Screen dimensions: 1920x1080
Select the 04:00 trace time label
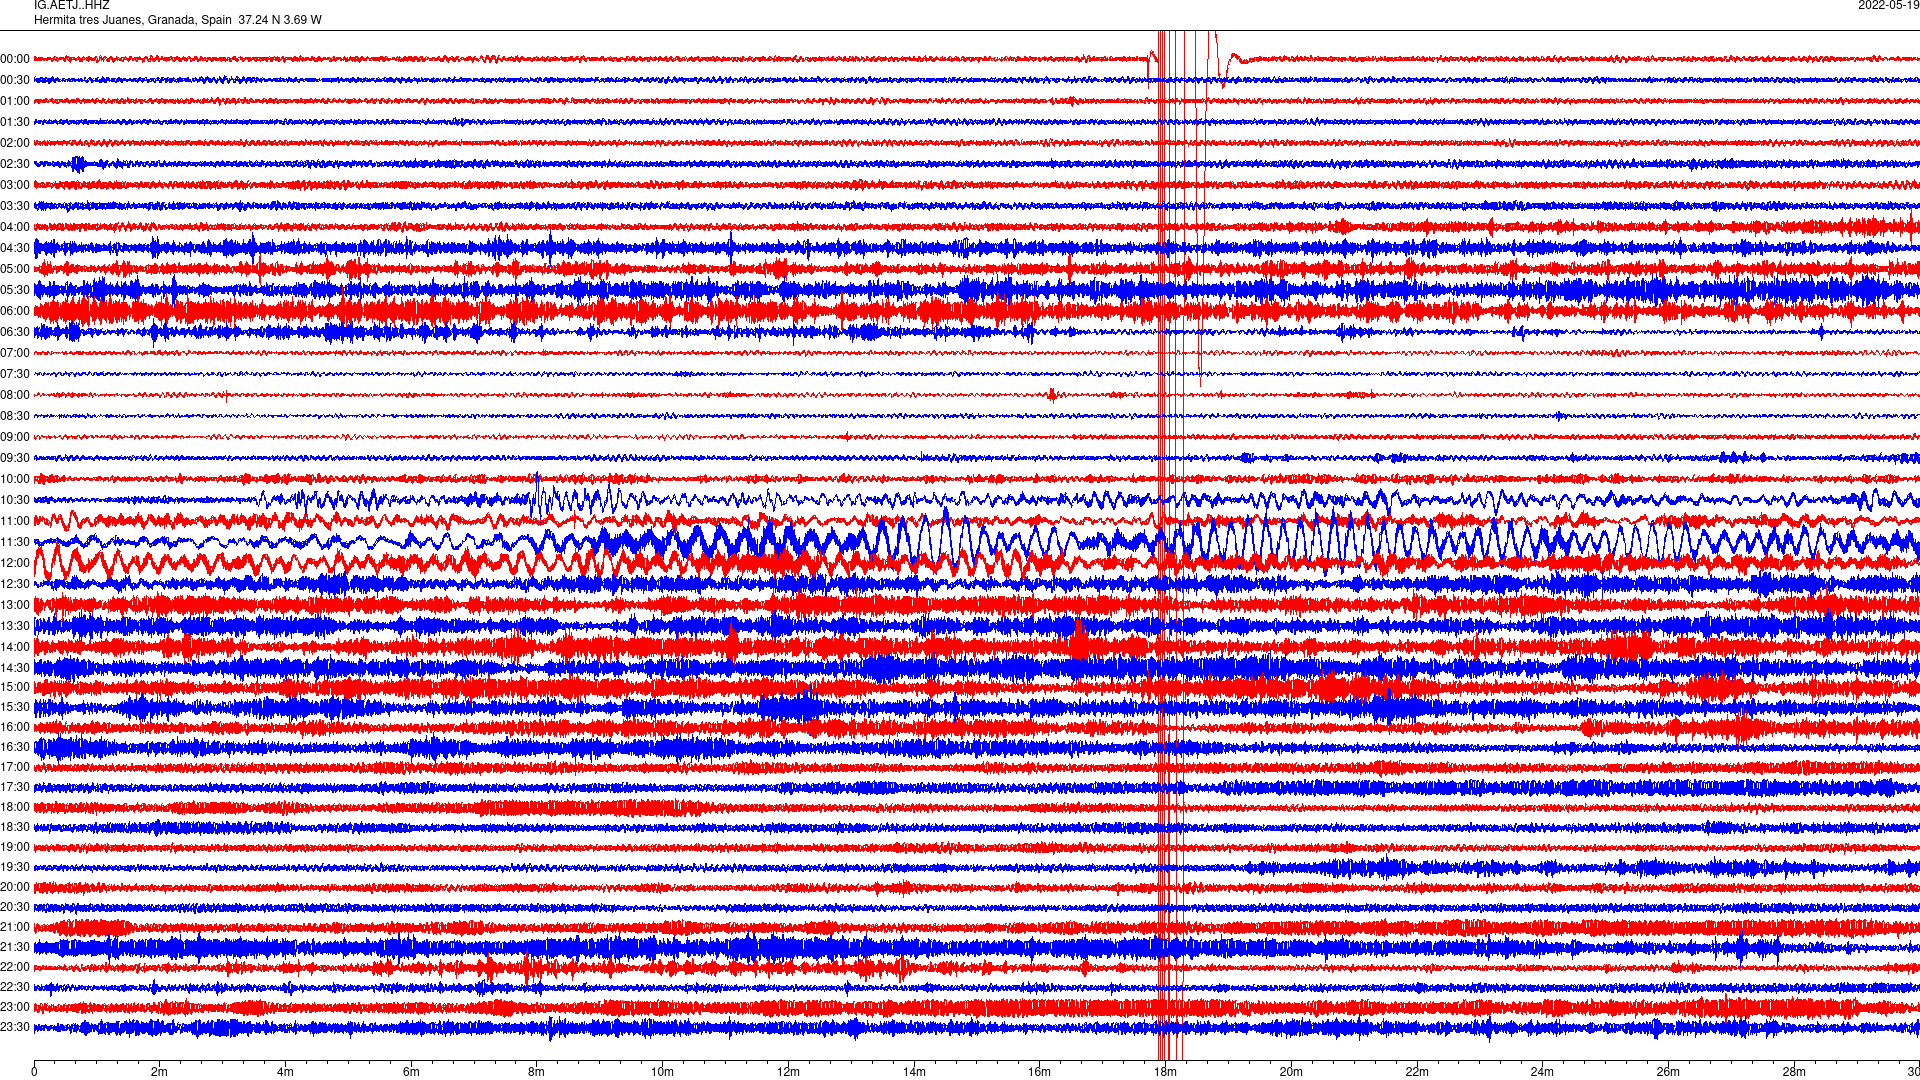[15, 227]
